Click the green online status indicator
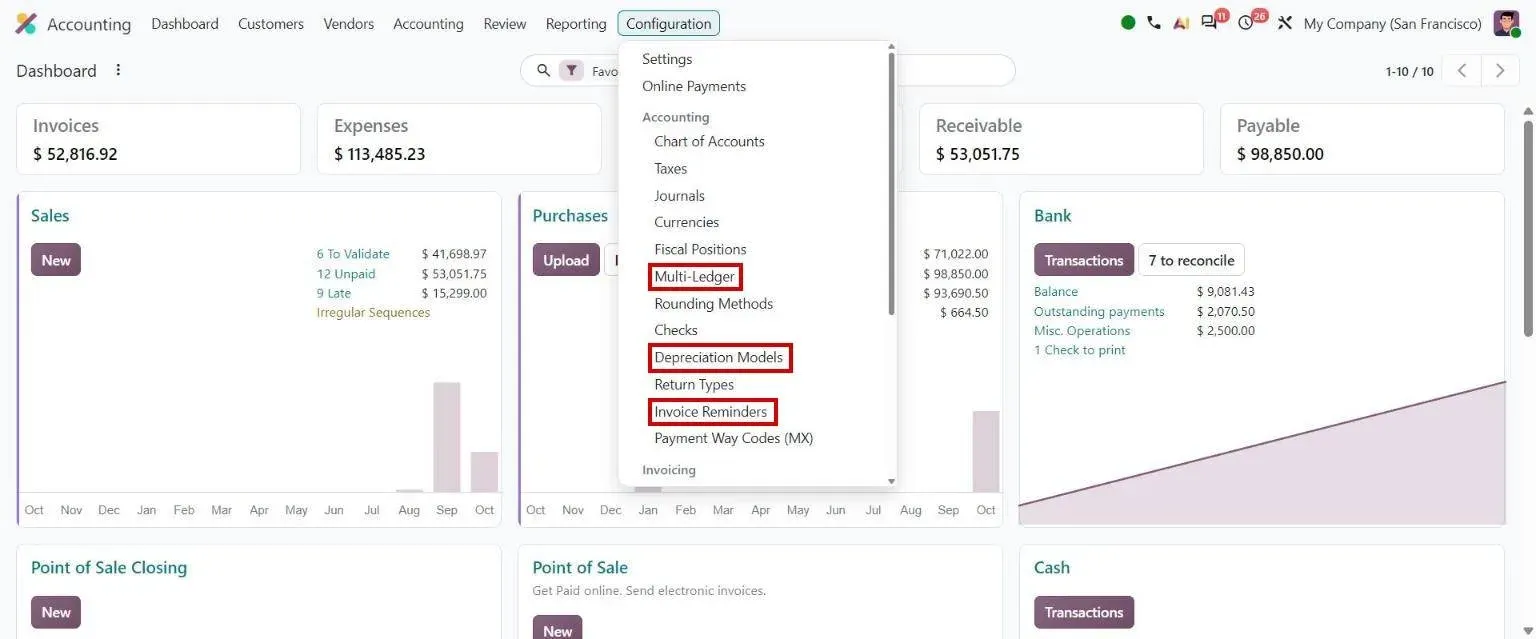 [x=1128, y=23]
